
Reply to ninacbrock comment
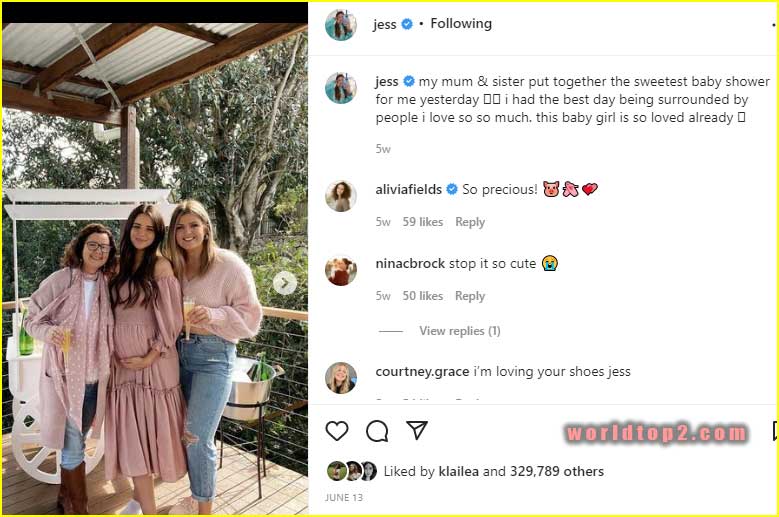[x=470, y=296]
